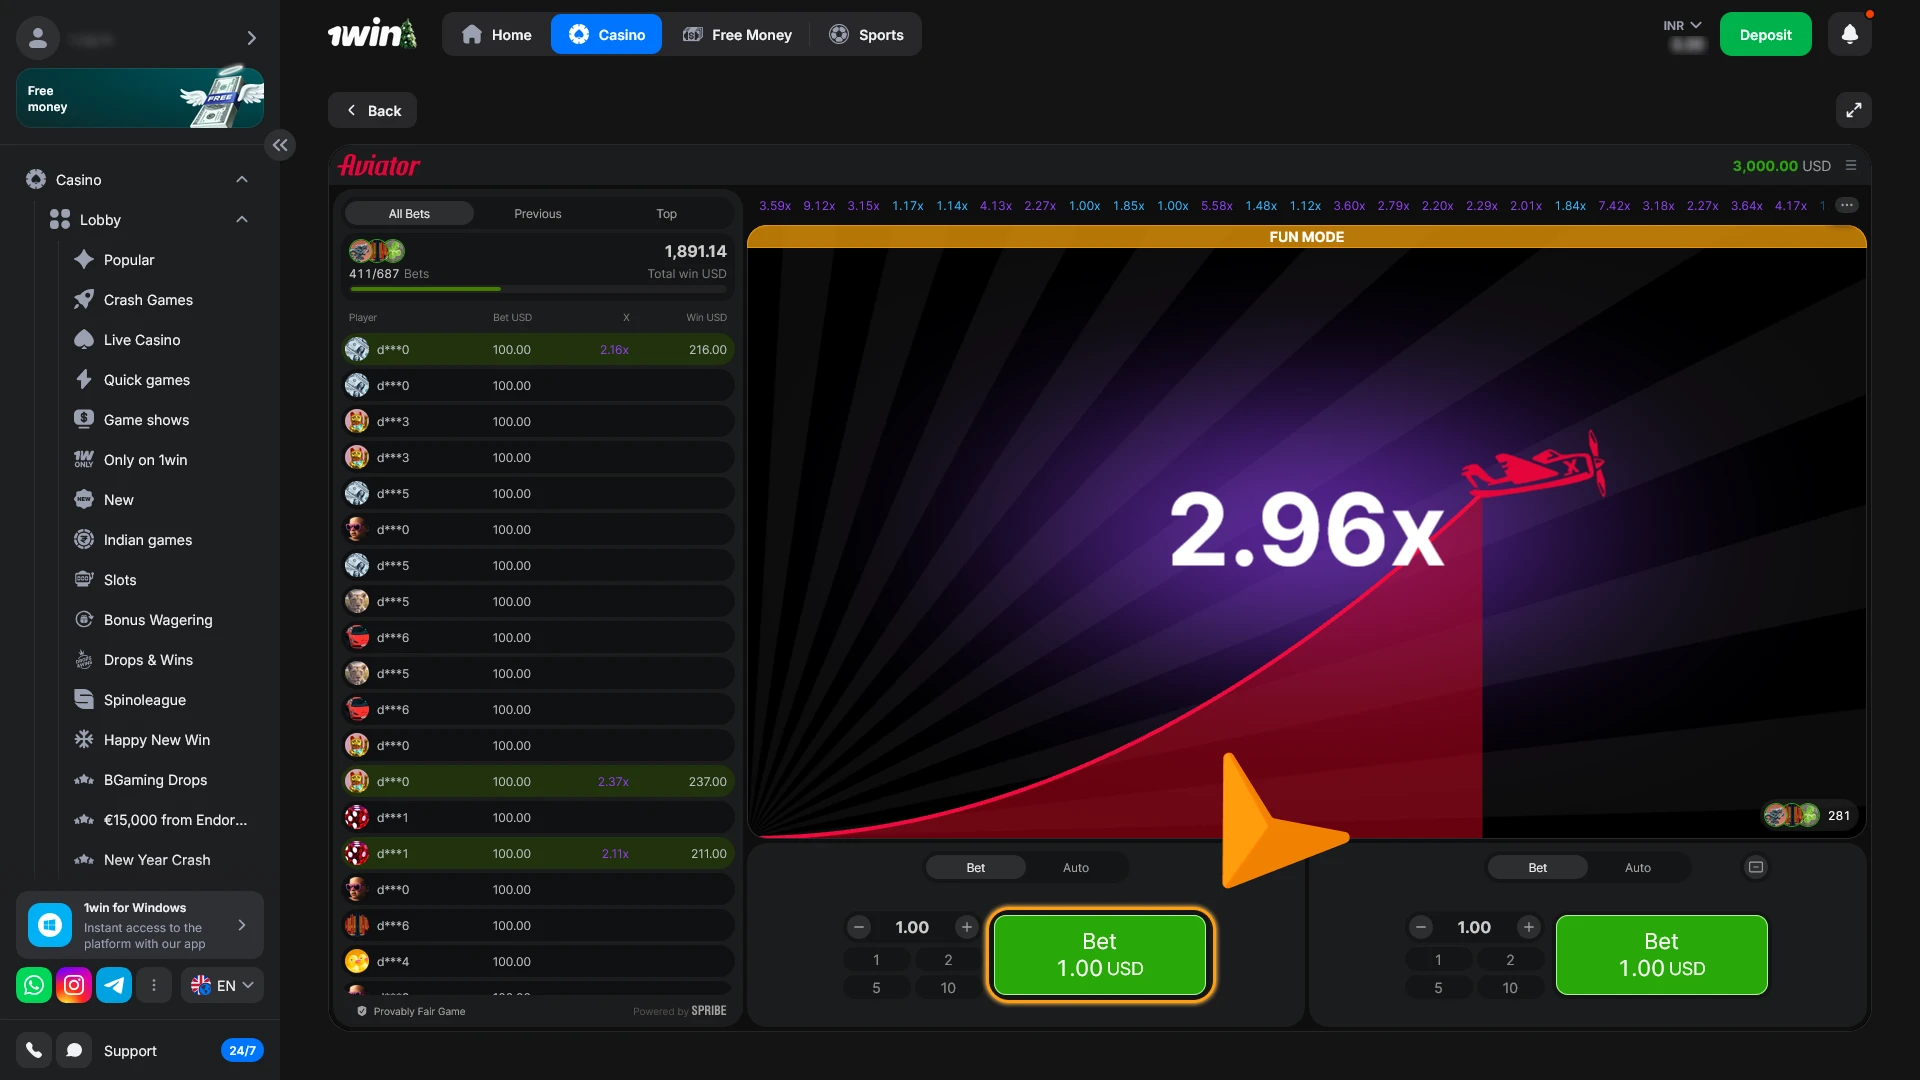This screenshot has height=1080, width=1920.
Task: Switch left bet panel to Auto
Action: tap(1075, 867)
